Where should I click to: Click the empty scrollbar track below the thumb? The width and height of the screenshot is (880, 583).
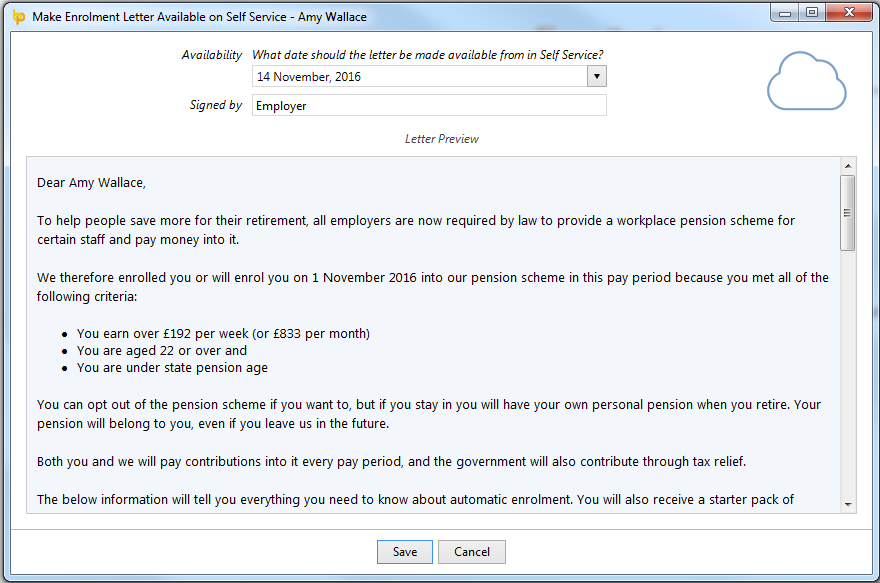[x=848, y=380]
